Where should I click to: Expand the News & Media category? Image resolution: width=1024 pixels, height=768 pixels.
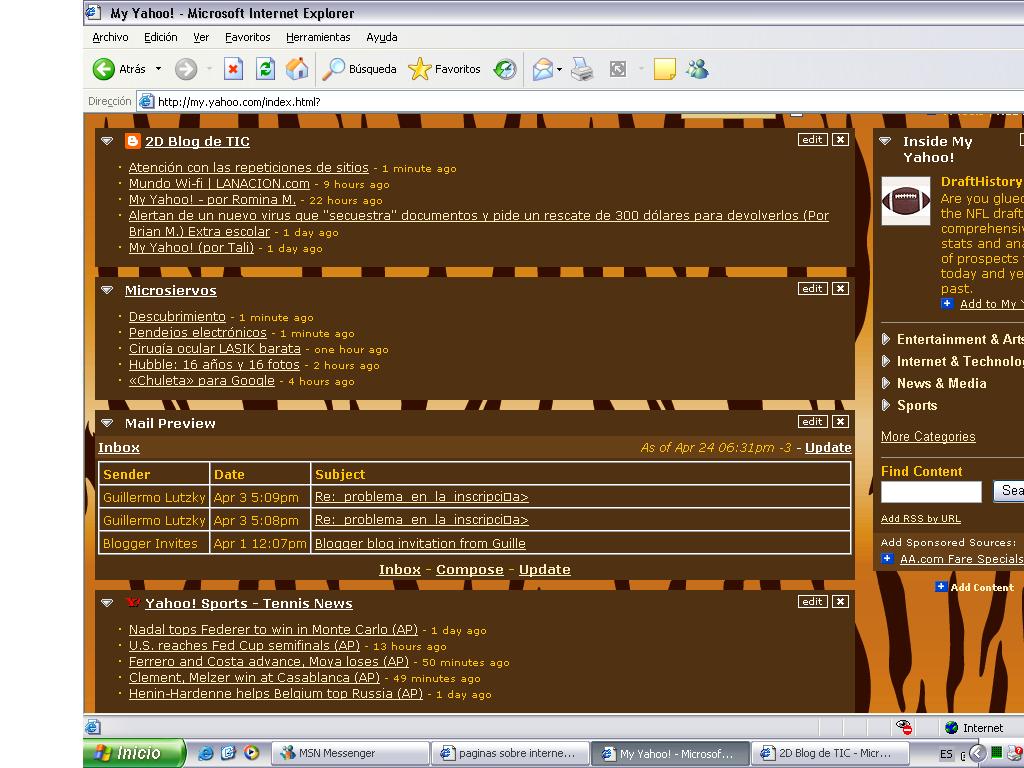click(886, 383)
